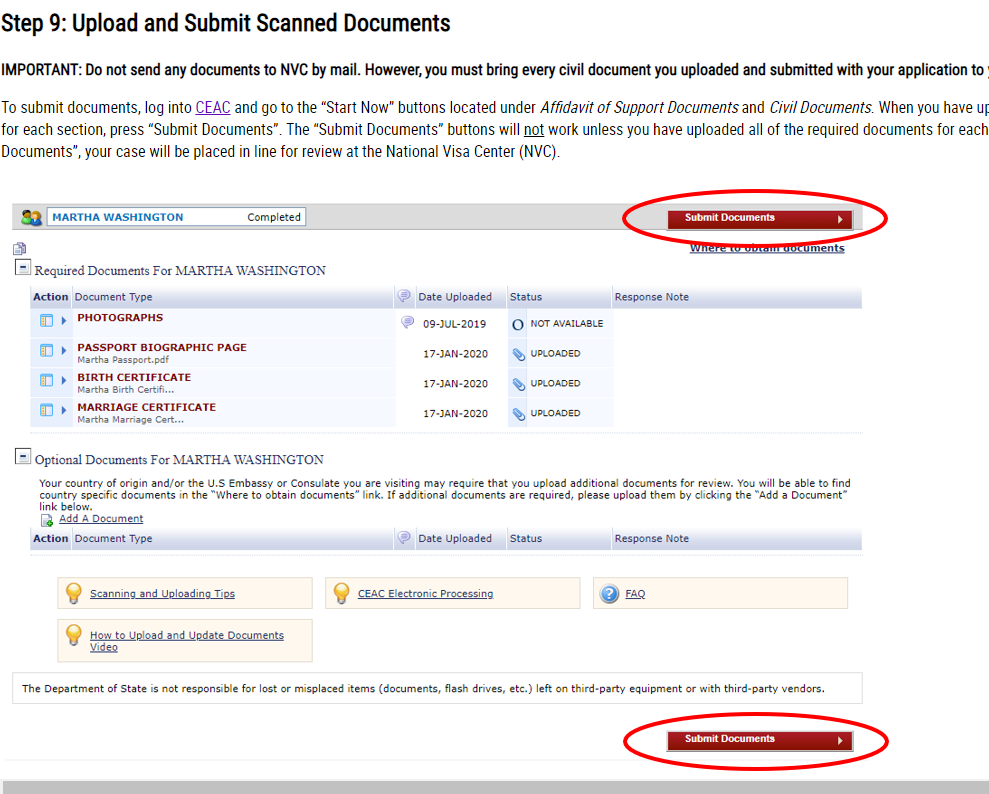Image resolution: width=989 pixels, height=794 pixels.
Task: Collapse the Required Documents section
Action: [22, 269]
